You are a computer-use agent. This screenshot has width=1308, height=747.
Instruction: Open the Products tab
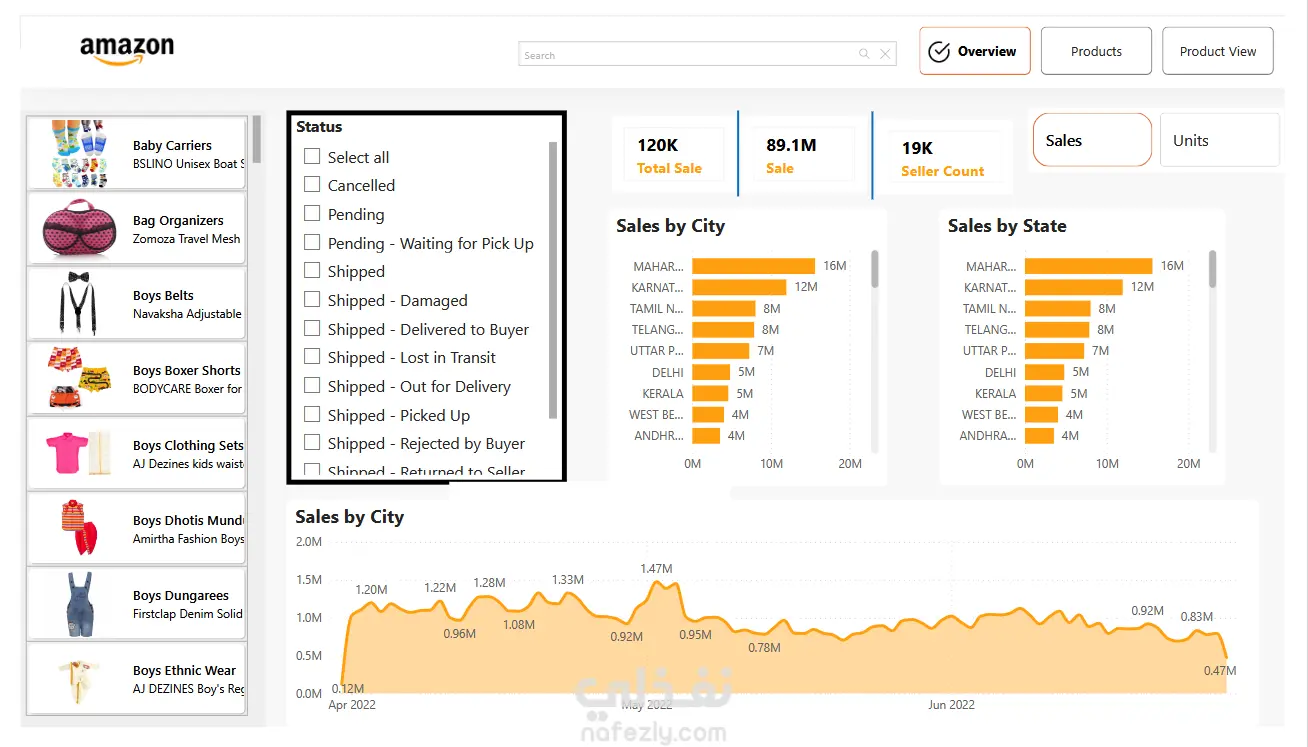(1096, 51)
